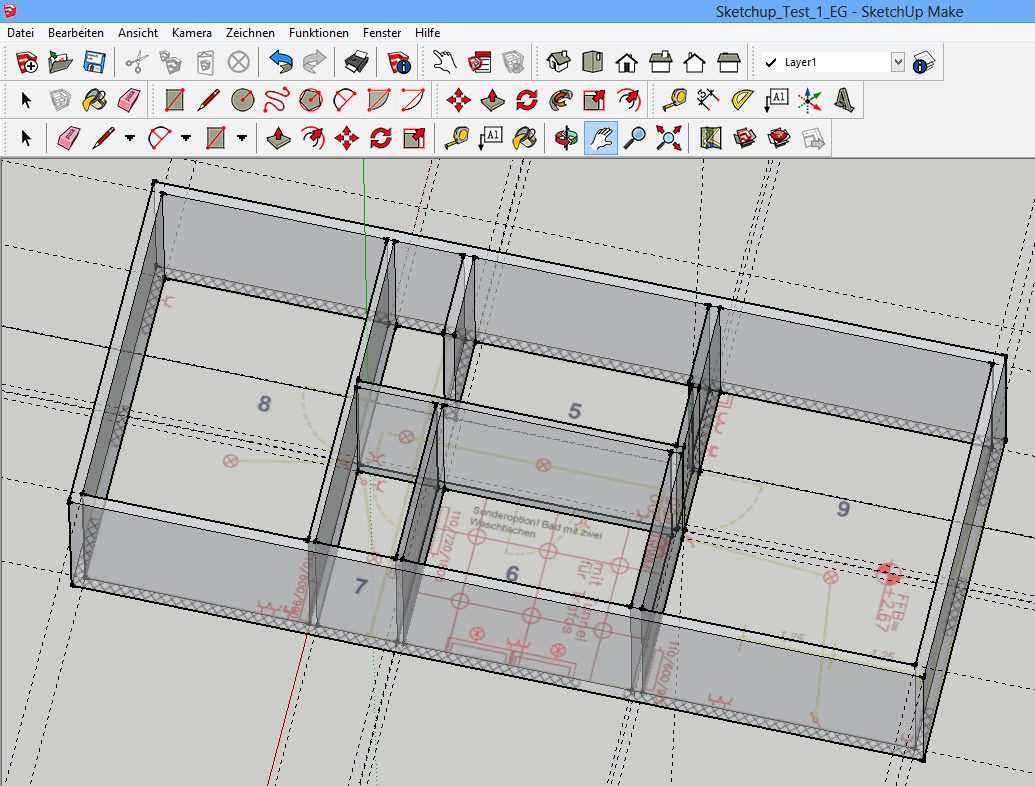
Task: Select the Follow Me tool
Action: click(560, 100)
